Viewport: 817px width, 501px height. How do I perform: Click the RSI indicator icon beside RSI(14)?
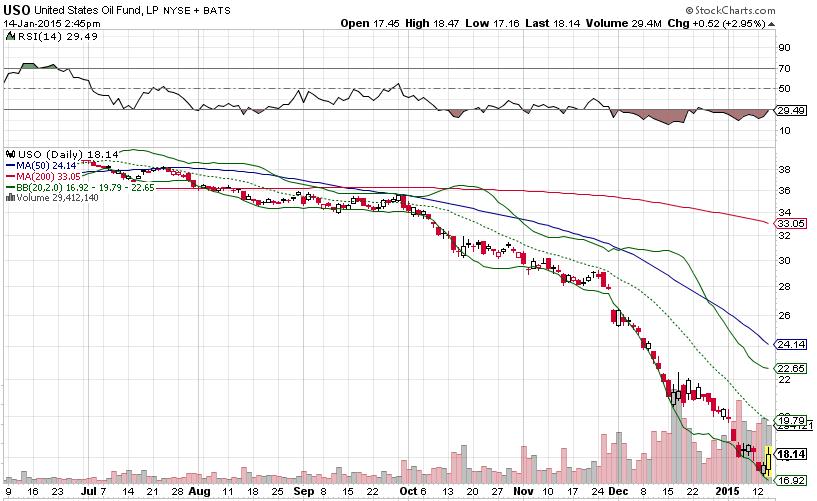tap(9, 36)
